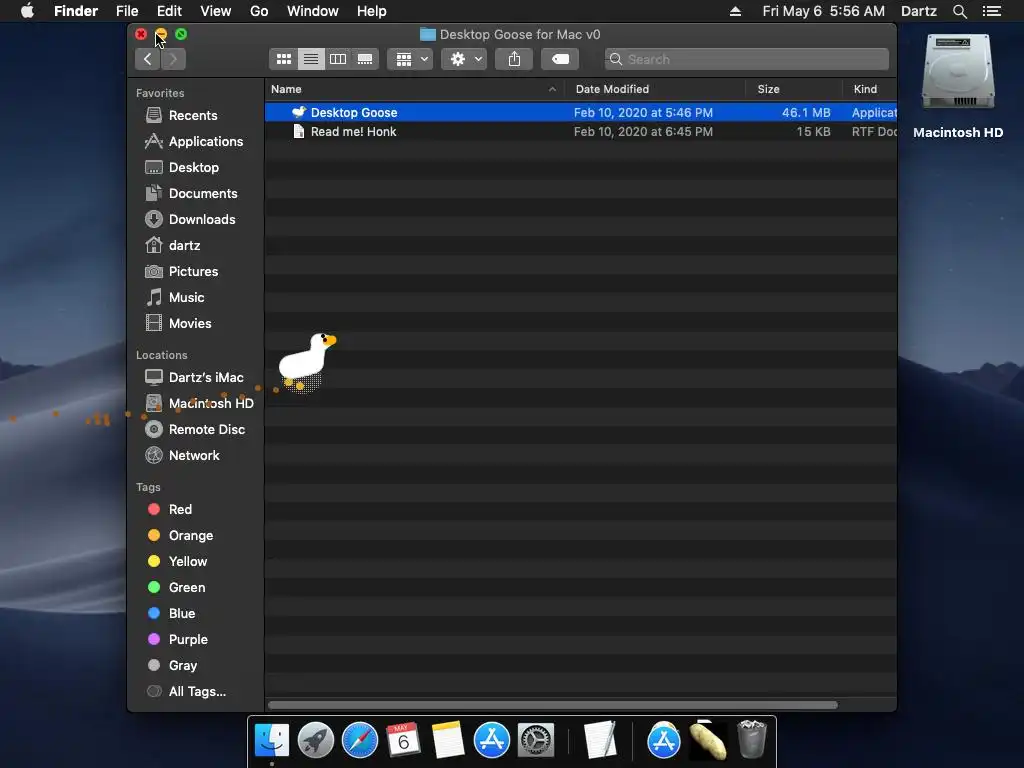This screenshot has width=1024, height=768.
Task: Sort by the Name column header
Action: click(x=415, y=89)
